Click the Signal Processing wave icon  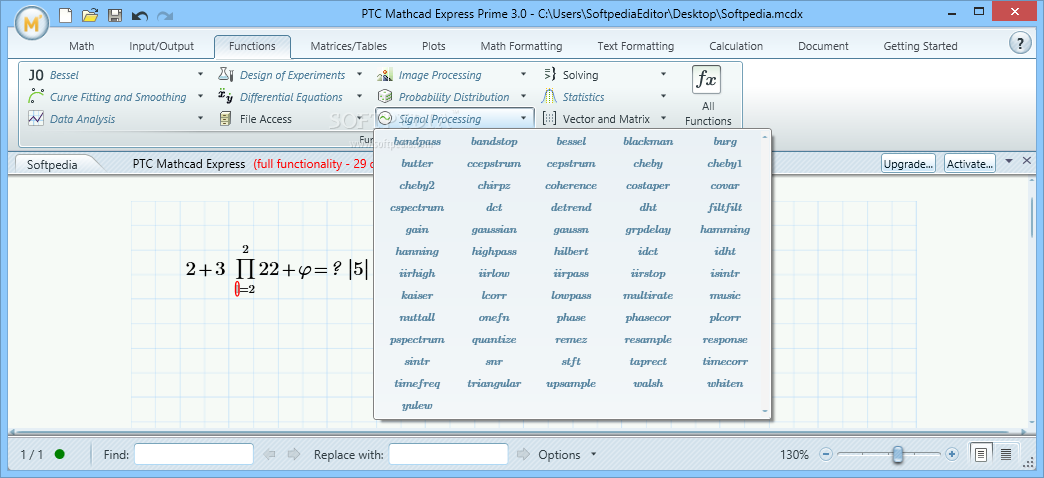click(385, 119)
